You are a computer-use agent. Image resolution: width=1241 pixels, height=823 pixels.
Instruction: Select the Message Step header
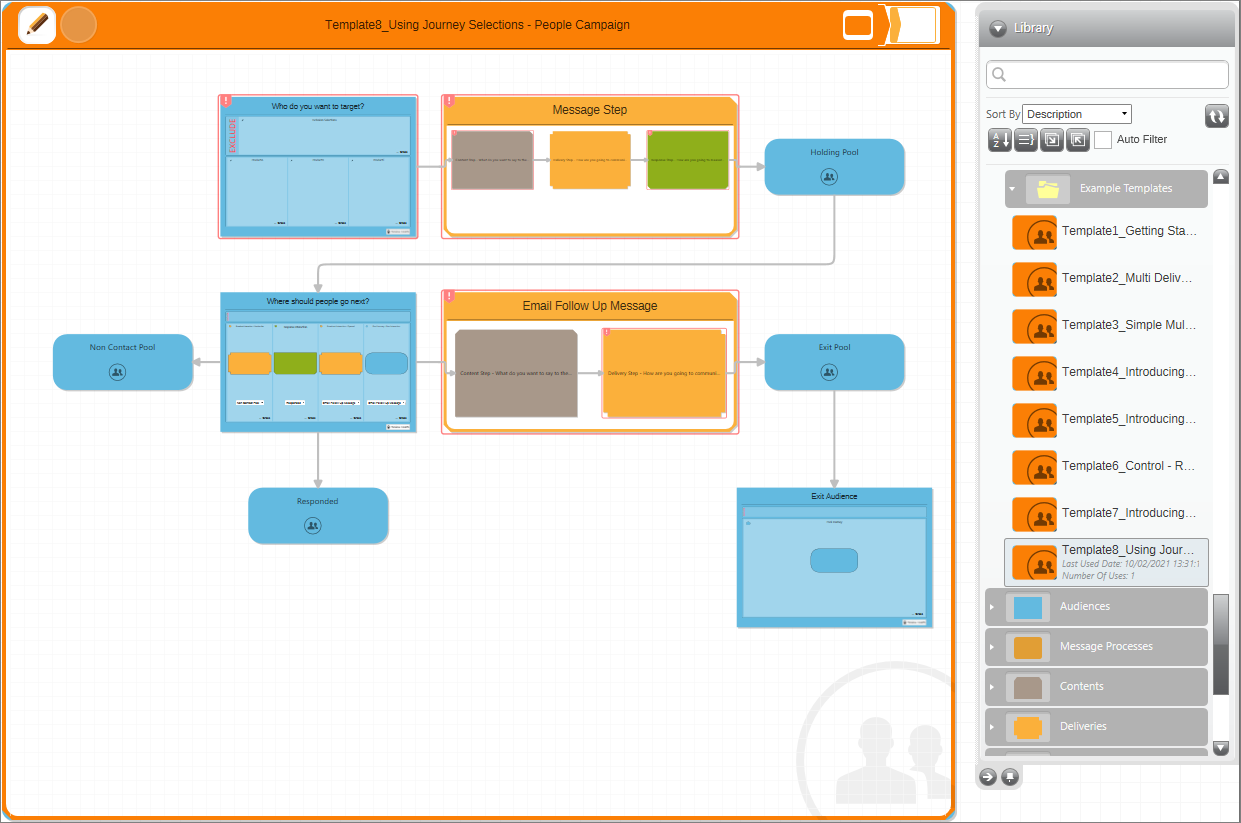[590, 110]
